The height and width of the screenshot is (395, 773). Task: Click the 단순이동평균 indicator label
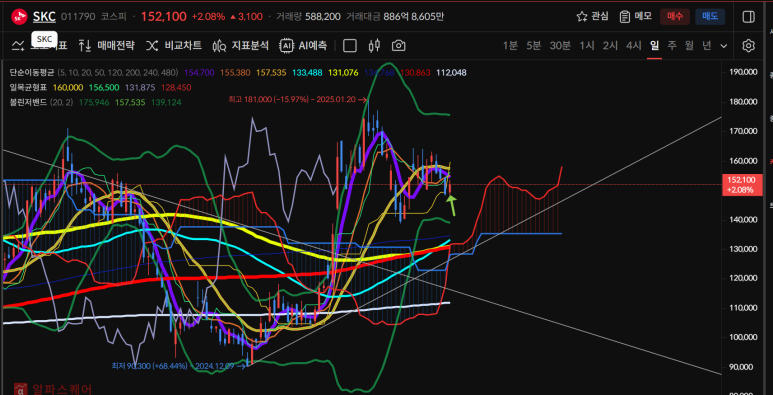[32, 72]
